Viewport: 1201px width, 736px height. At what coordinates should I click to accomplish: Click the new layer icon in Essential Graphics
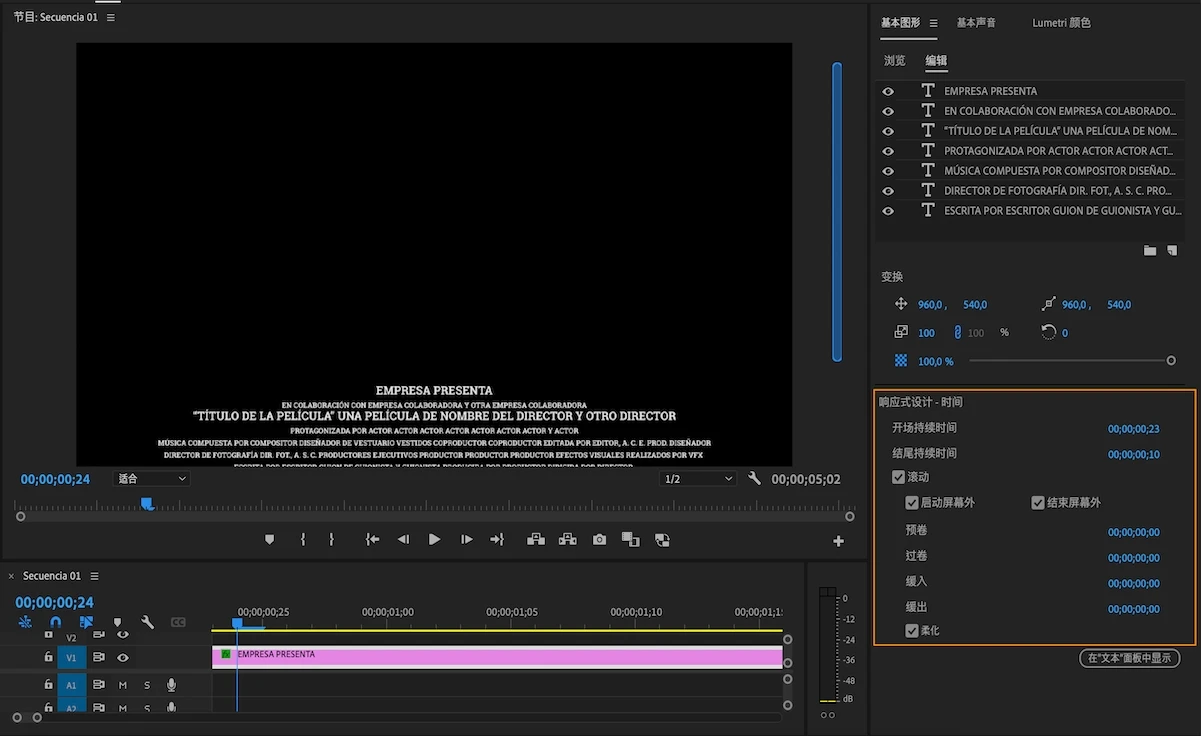[x=1172, y=250]
